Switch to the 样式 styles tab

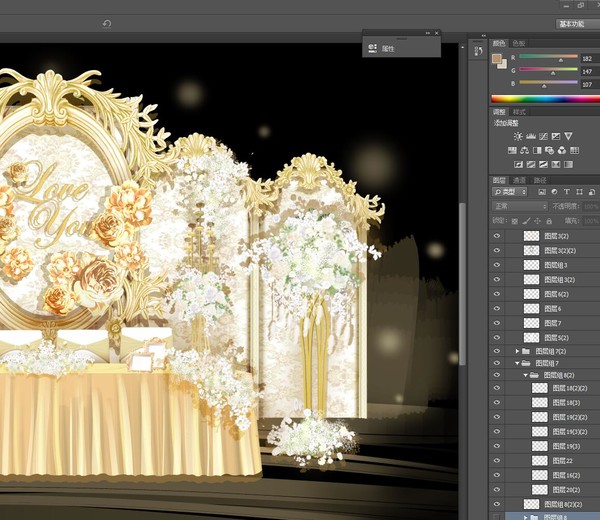(519, 112)
